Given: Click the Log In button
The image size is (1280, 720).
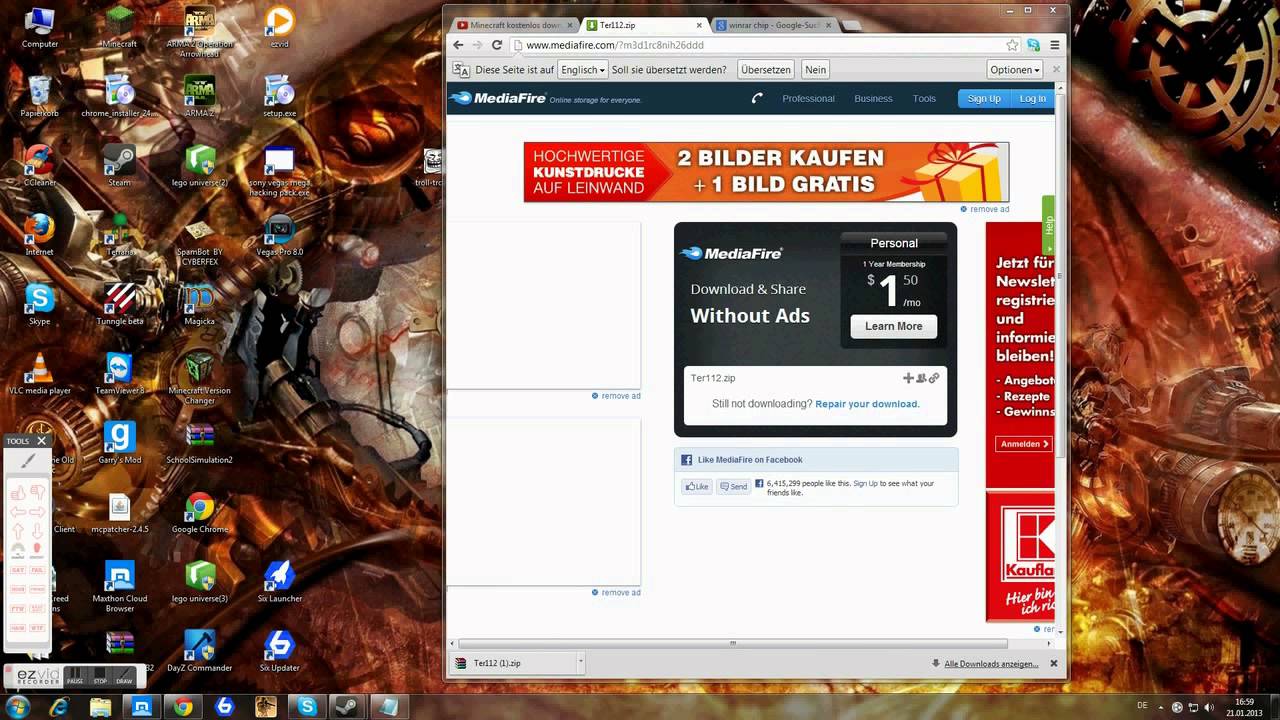Looking at the screenshot, I should point(1032,98).
